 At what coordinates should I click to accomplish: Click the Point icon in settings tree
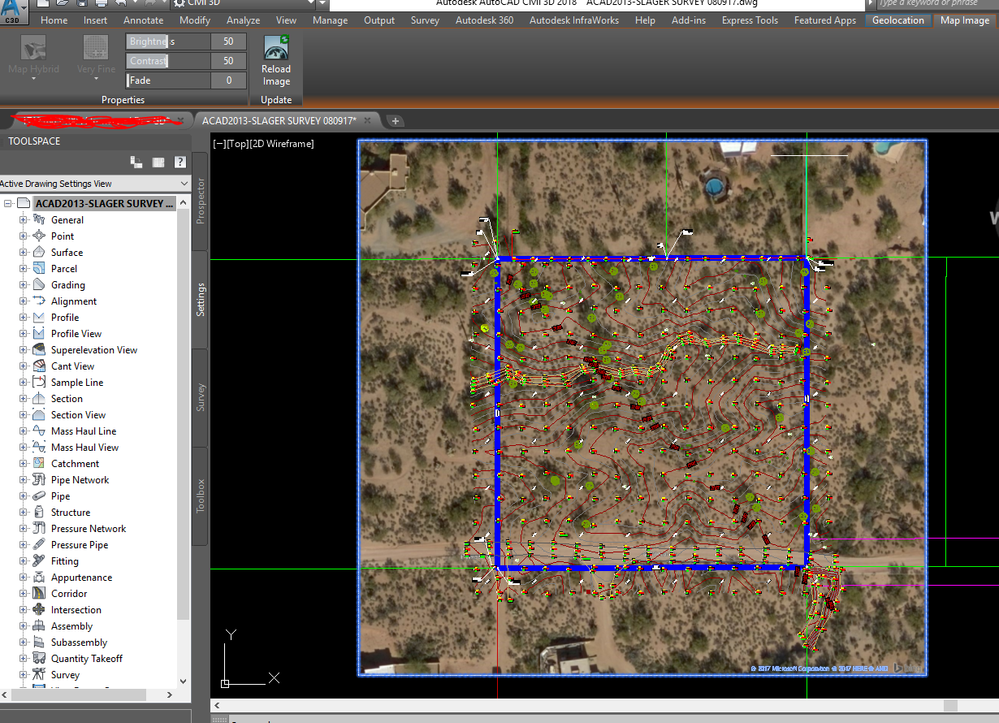point(39,236)
